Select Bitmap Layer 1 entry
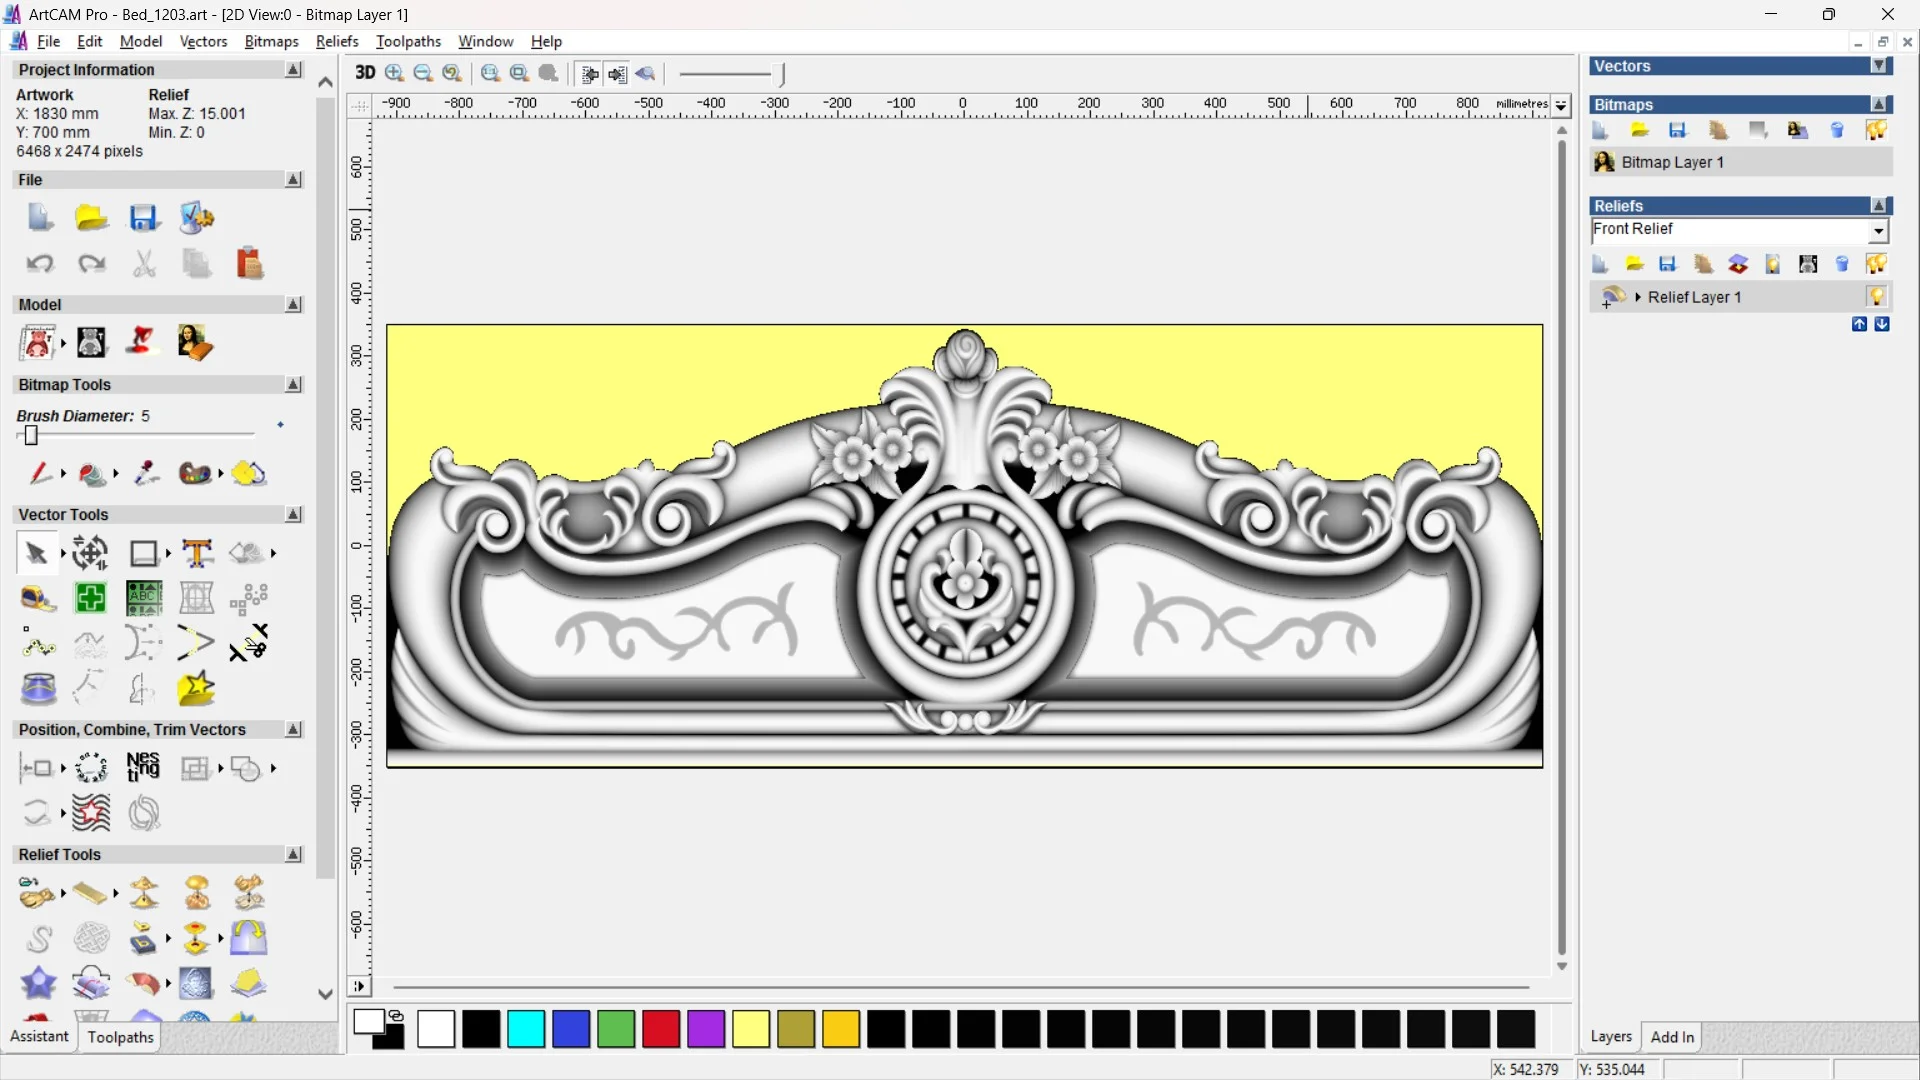 click(x=1672, y=162)
